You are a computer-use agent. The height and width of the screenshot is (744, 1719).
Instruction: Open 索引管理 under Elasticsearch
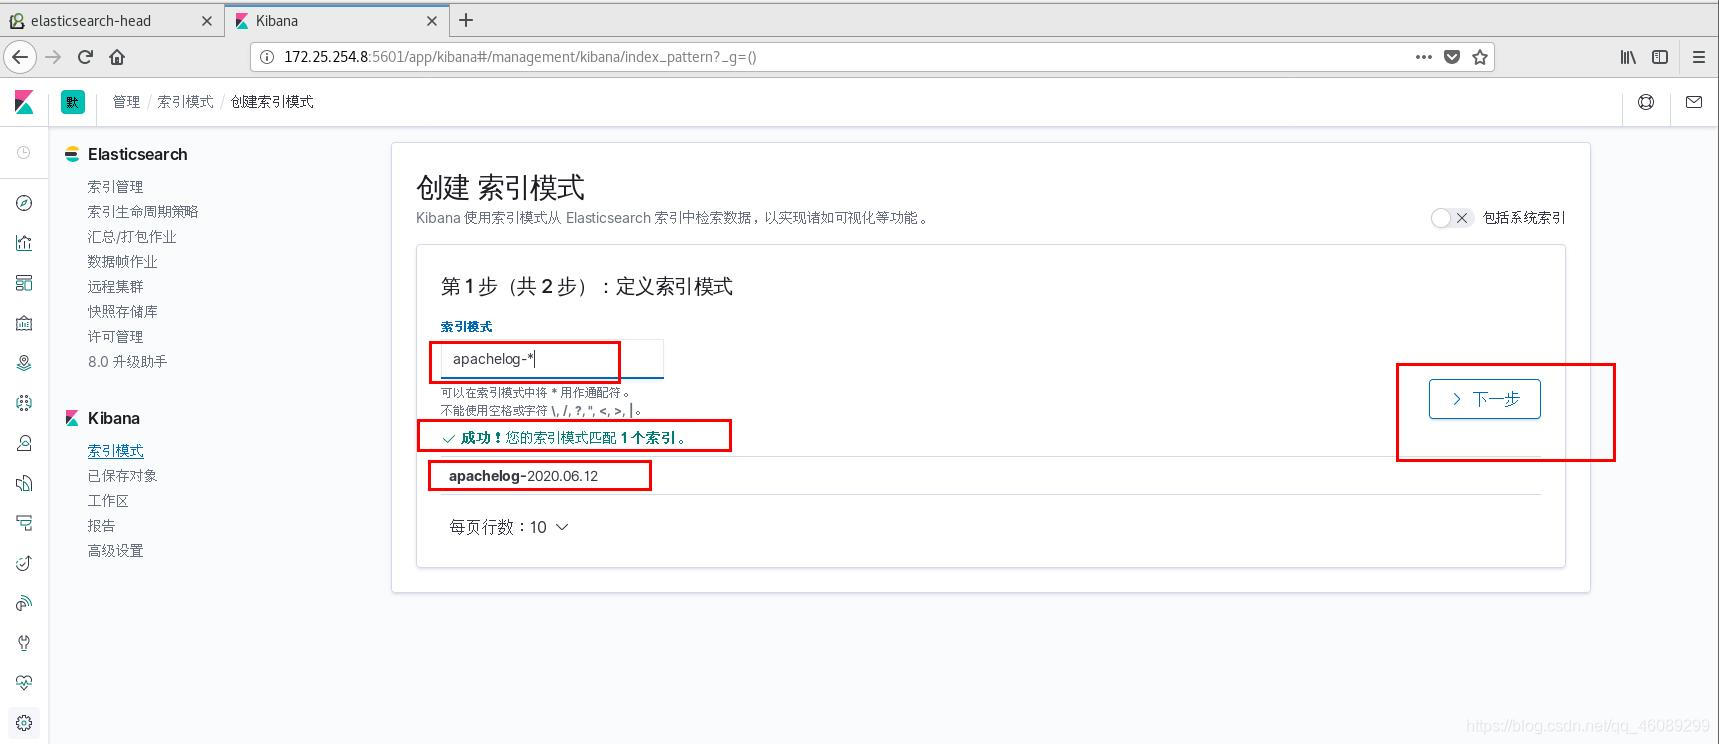coord(115,187)
